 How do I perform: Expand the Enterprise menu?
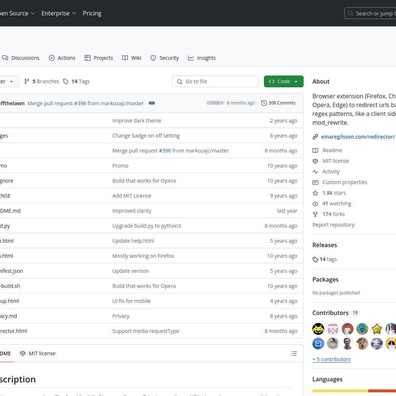(59, 13)
